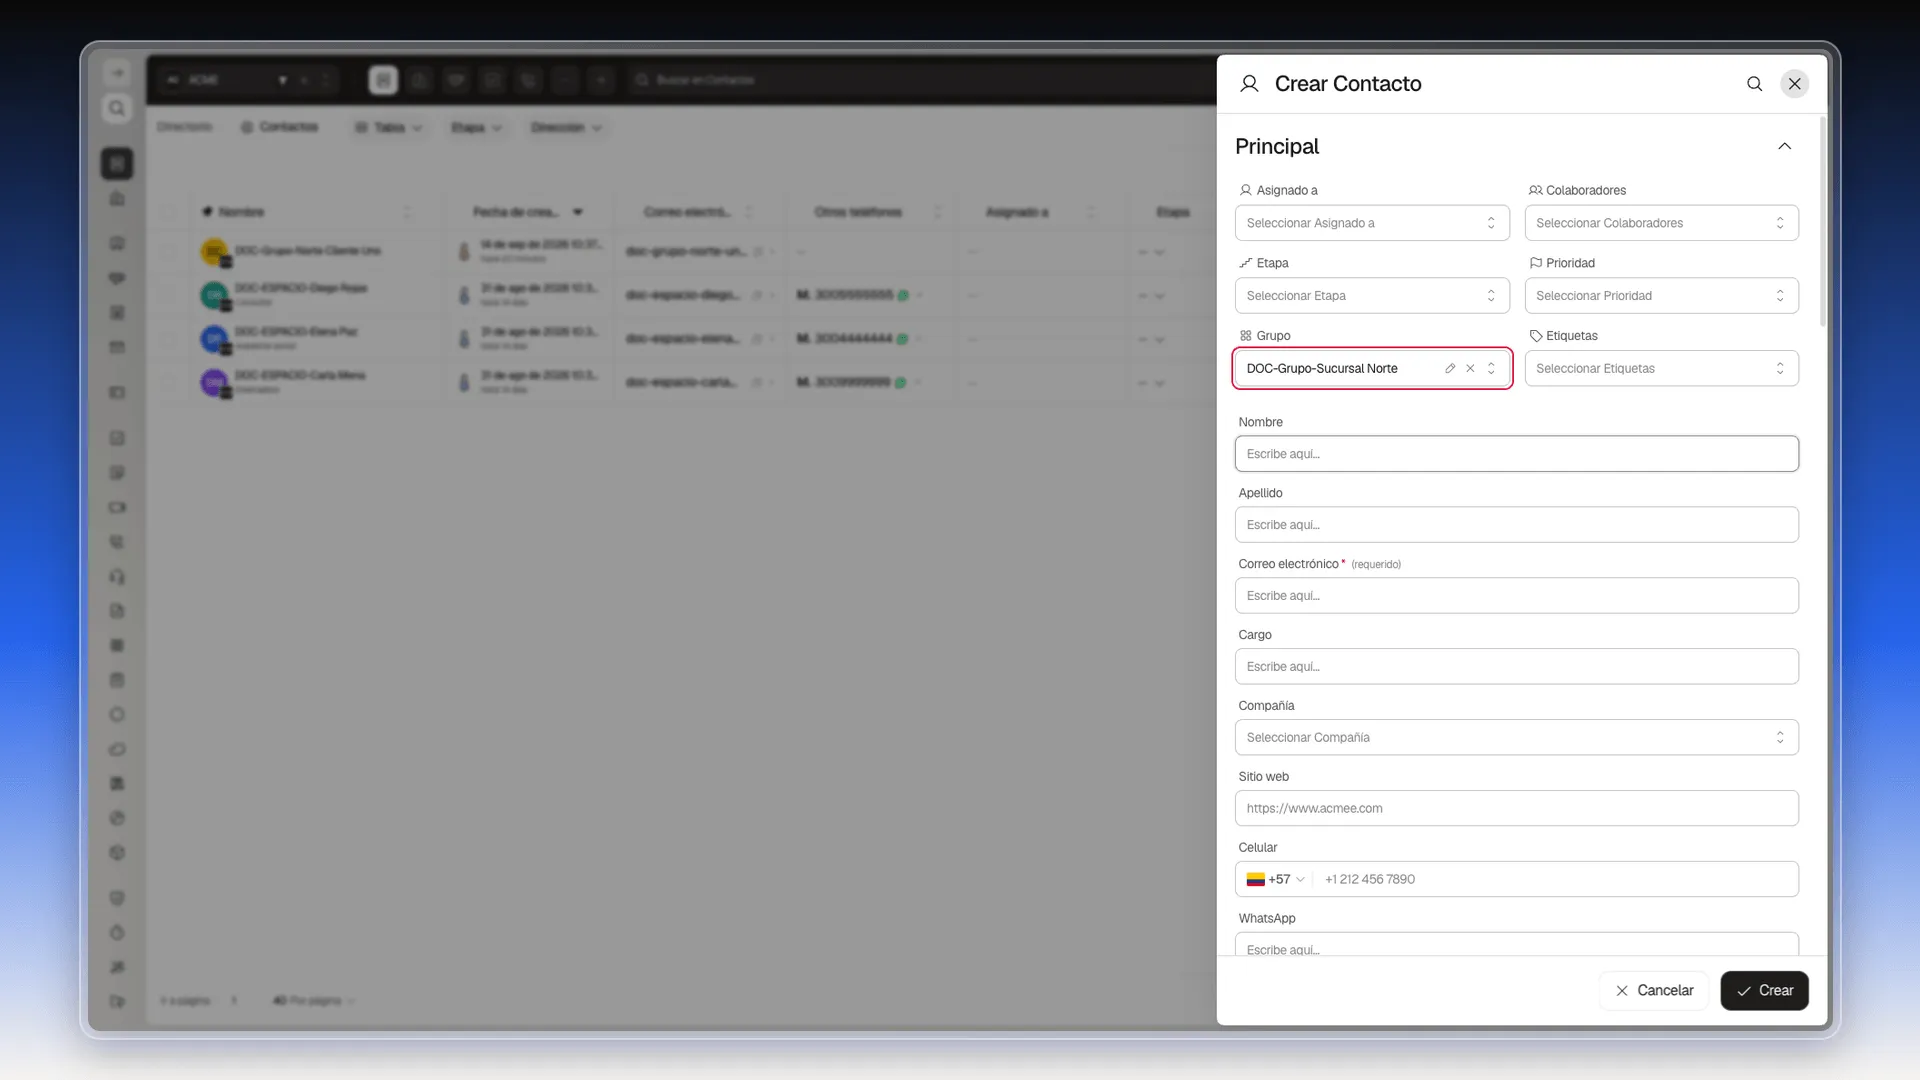The image size is (1920, 1080).
Task: Open the Etiquetas selector
Action: pos(1661,368)
